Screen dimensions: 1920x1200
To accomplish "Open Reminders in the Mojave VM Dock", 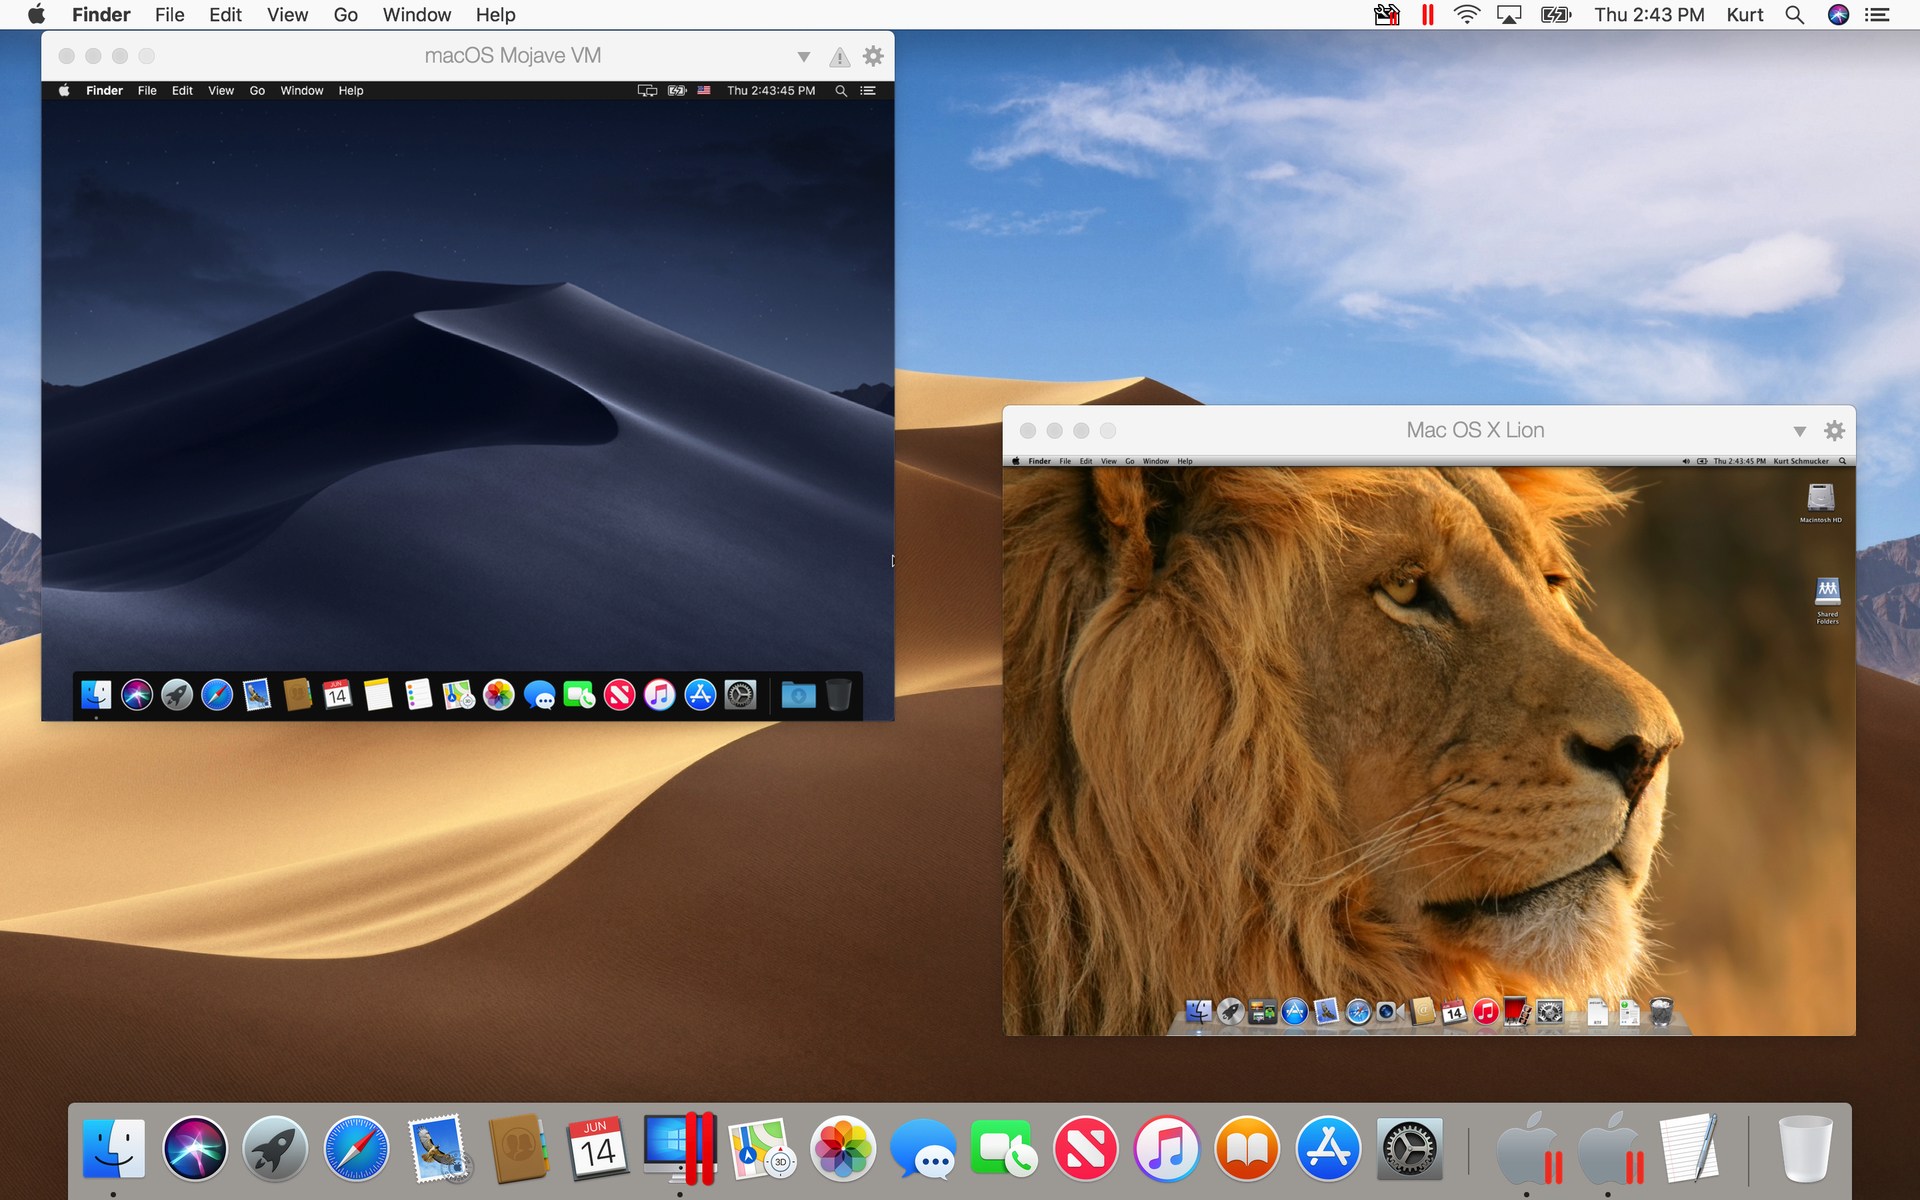I will [418, 695].
